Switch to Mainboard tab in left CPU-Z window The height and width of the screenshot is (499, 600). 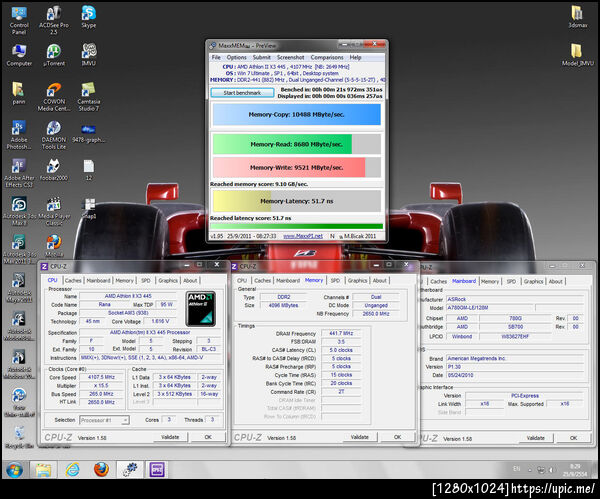[98, 280]
